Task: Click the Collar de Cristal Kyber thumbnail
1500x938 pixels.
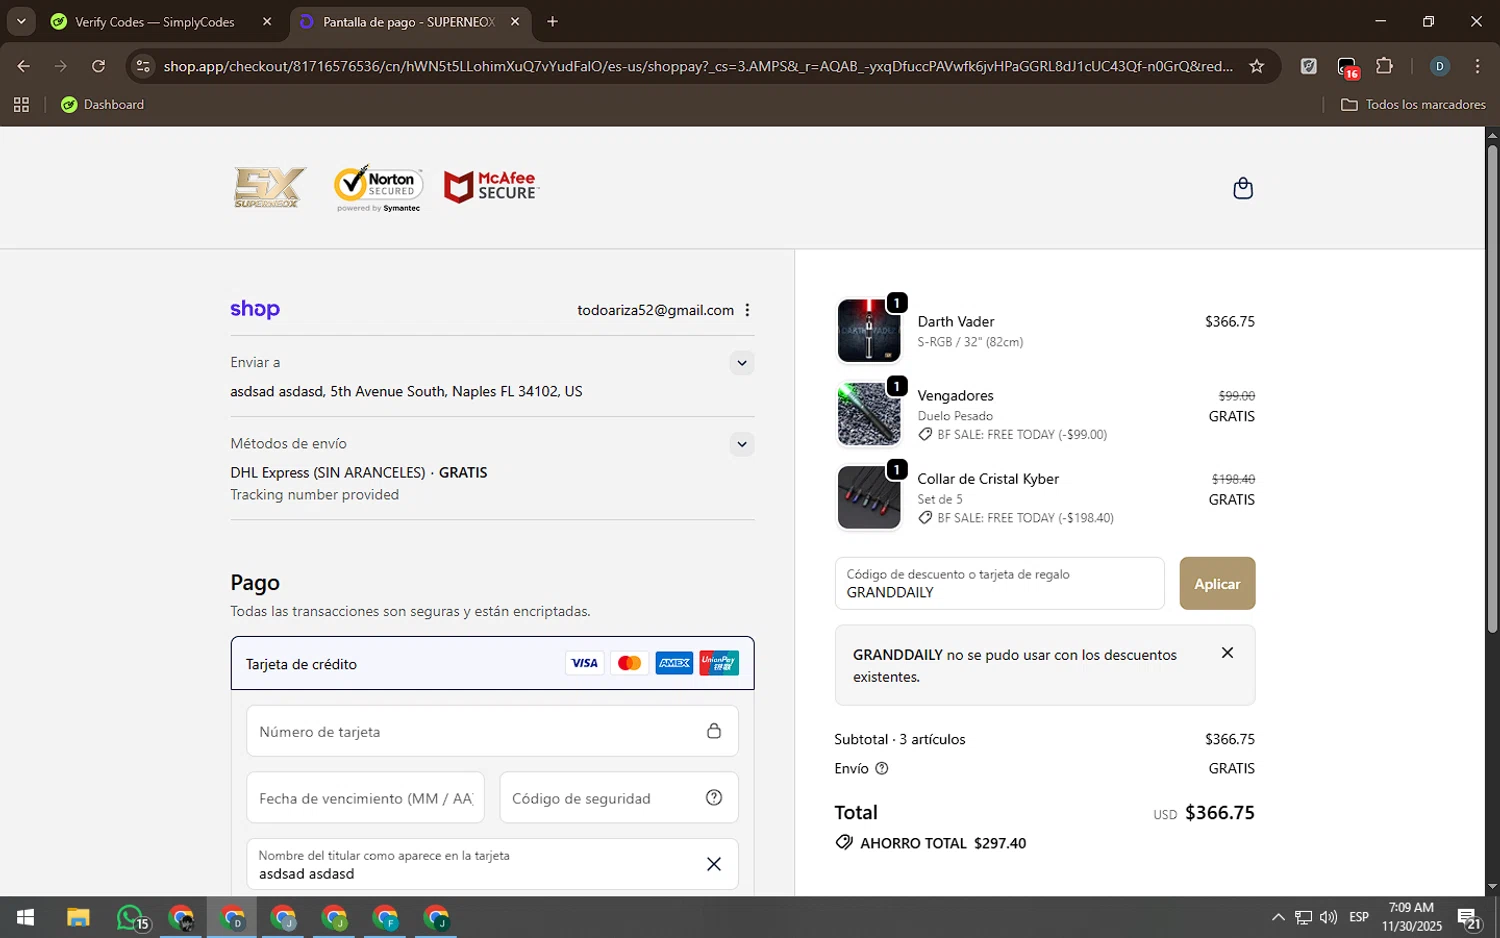Action: tap(868, 497)
